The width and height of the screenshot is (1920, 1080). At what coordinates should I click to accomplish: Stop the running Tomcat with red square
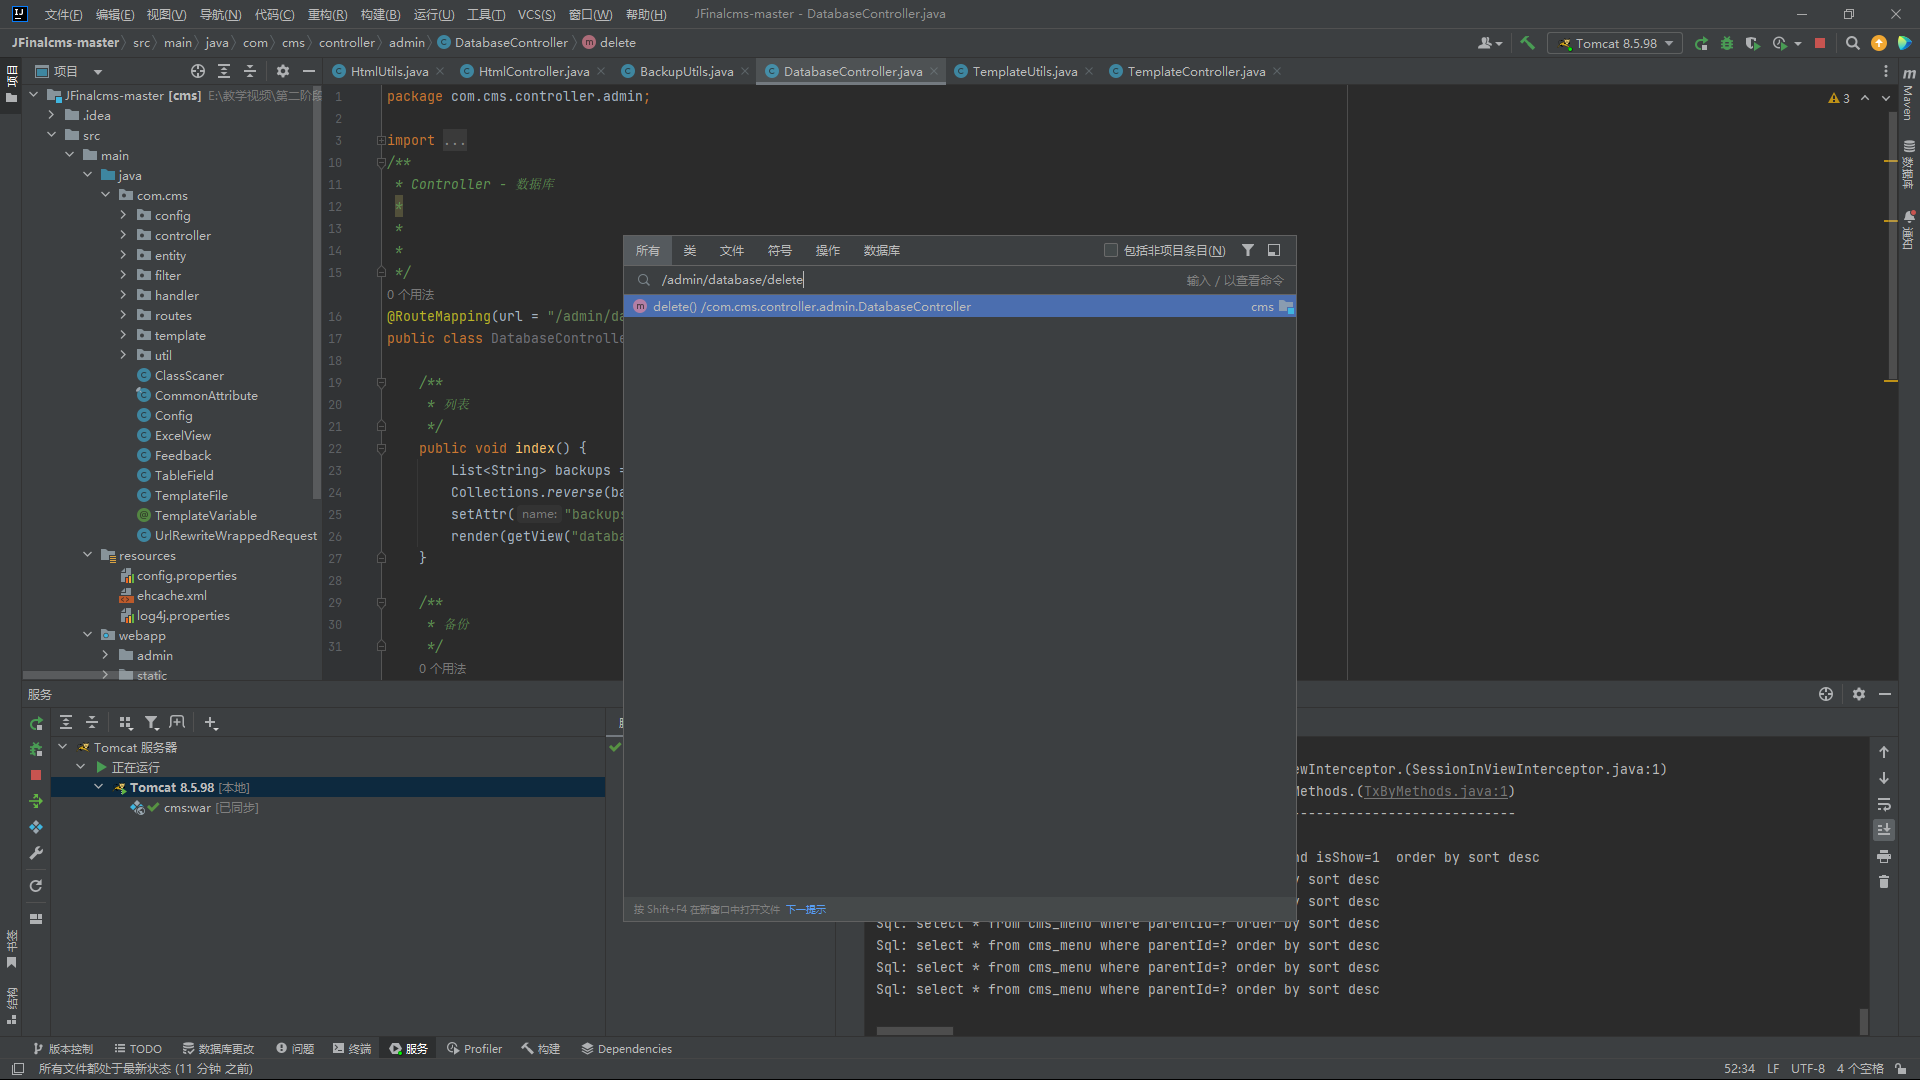(1820, 43)
